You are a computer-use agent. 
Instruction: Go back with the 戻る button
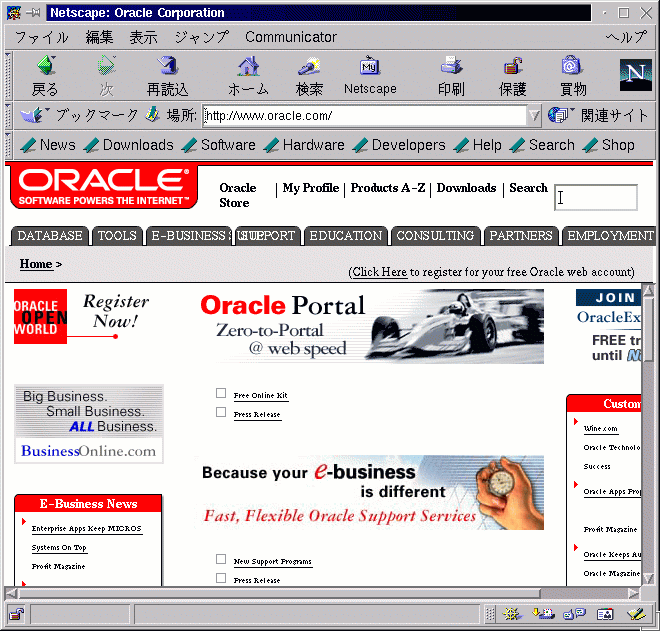45,76
